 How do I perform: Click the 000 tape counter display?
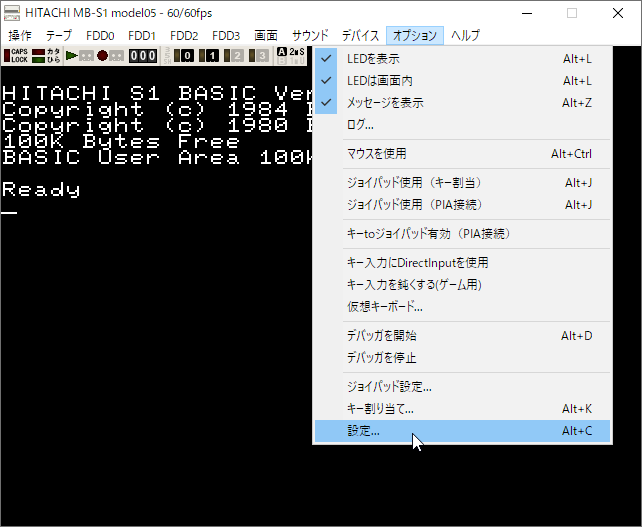click(x=143, y=56)
